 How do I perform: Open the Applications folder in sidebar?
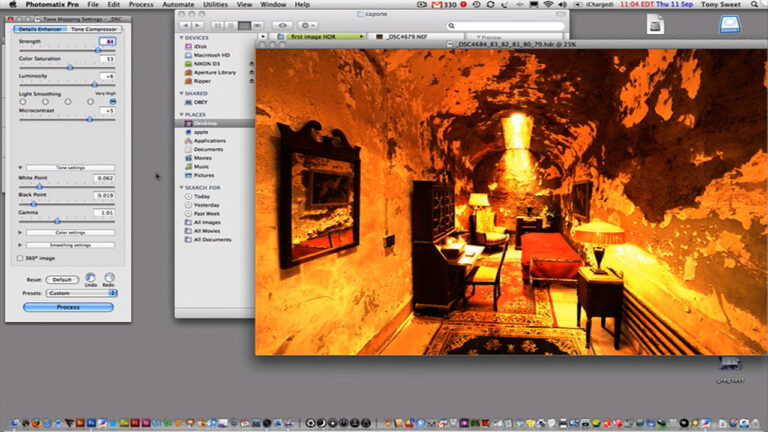pos(210,140)
